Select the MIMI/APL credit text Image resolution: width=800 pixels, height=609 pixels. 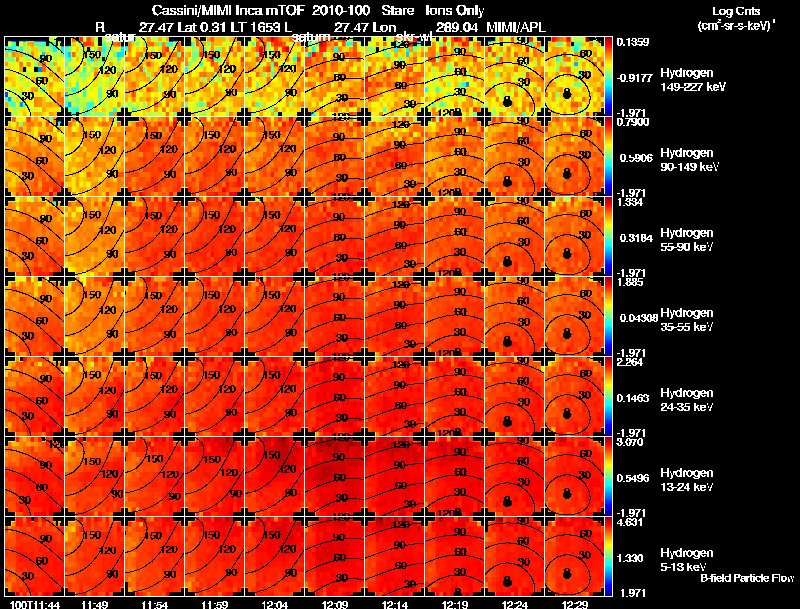point(516,27)
